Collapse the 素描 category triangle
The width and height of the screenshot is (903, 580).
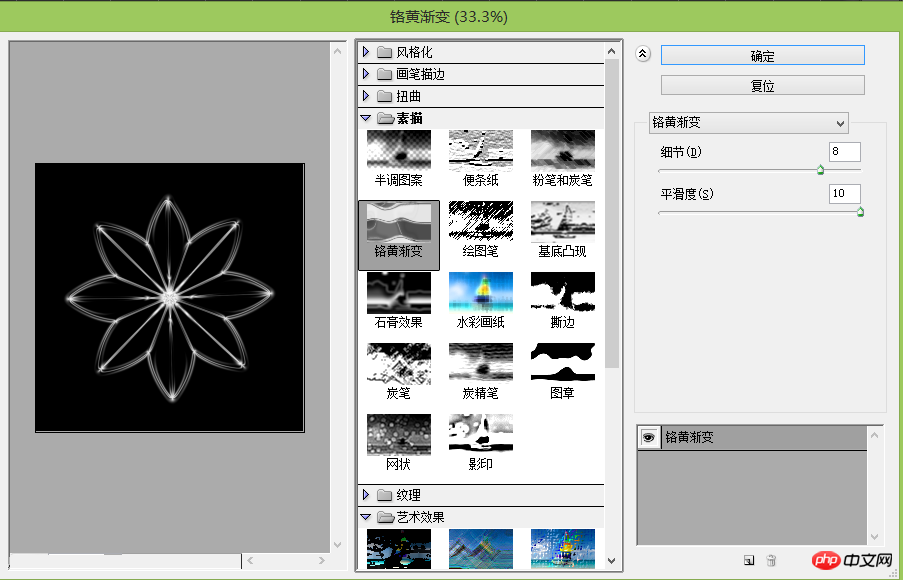point(366,118)
